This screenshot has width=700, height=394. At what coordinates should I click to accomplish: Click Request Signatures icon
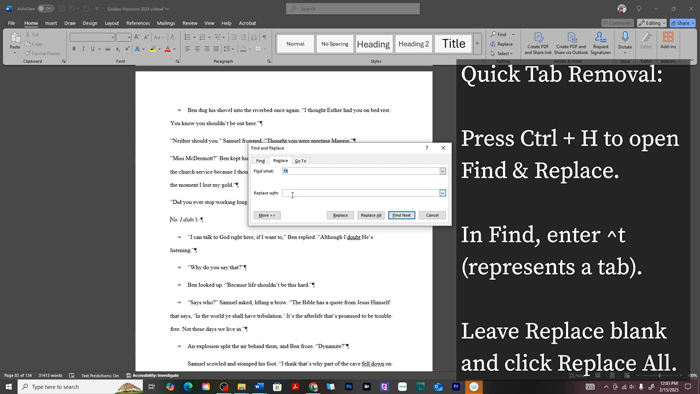pyautogui.click(x=600, y=43)
